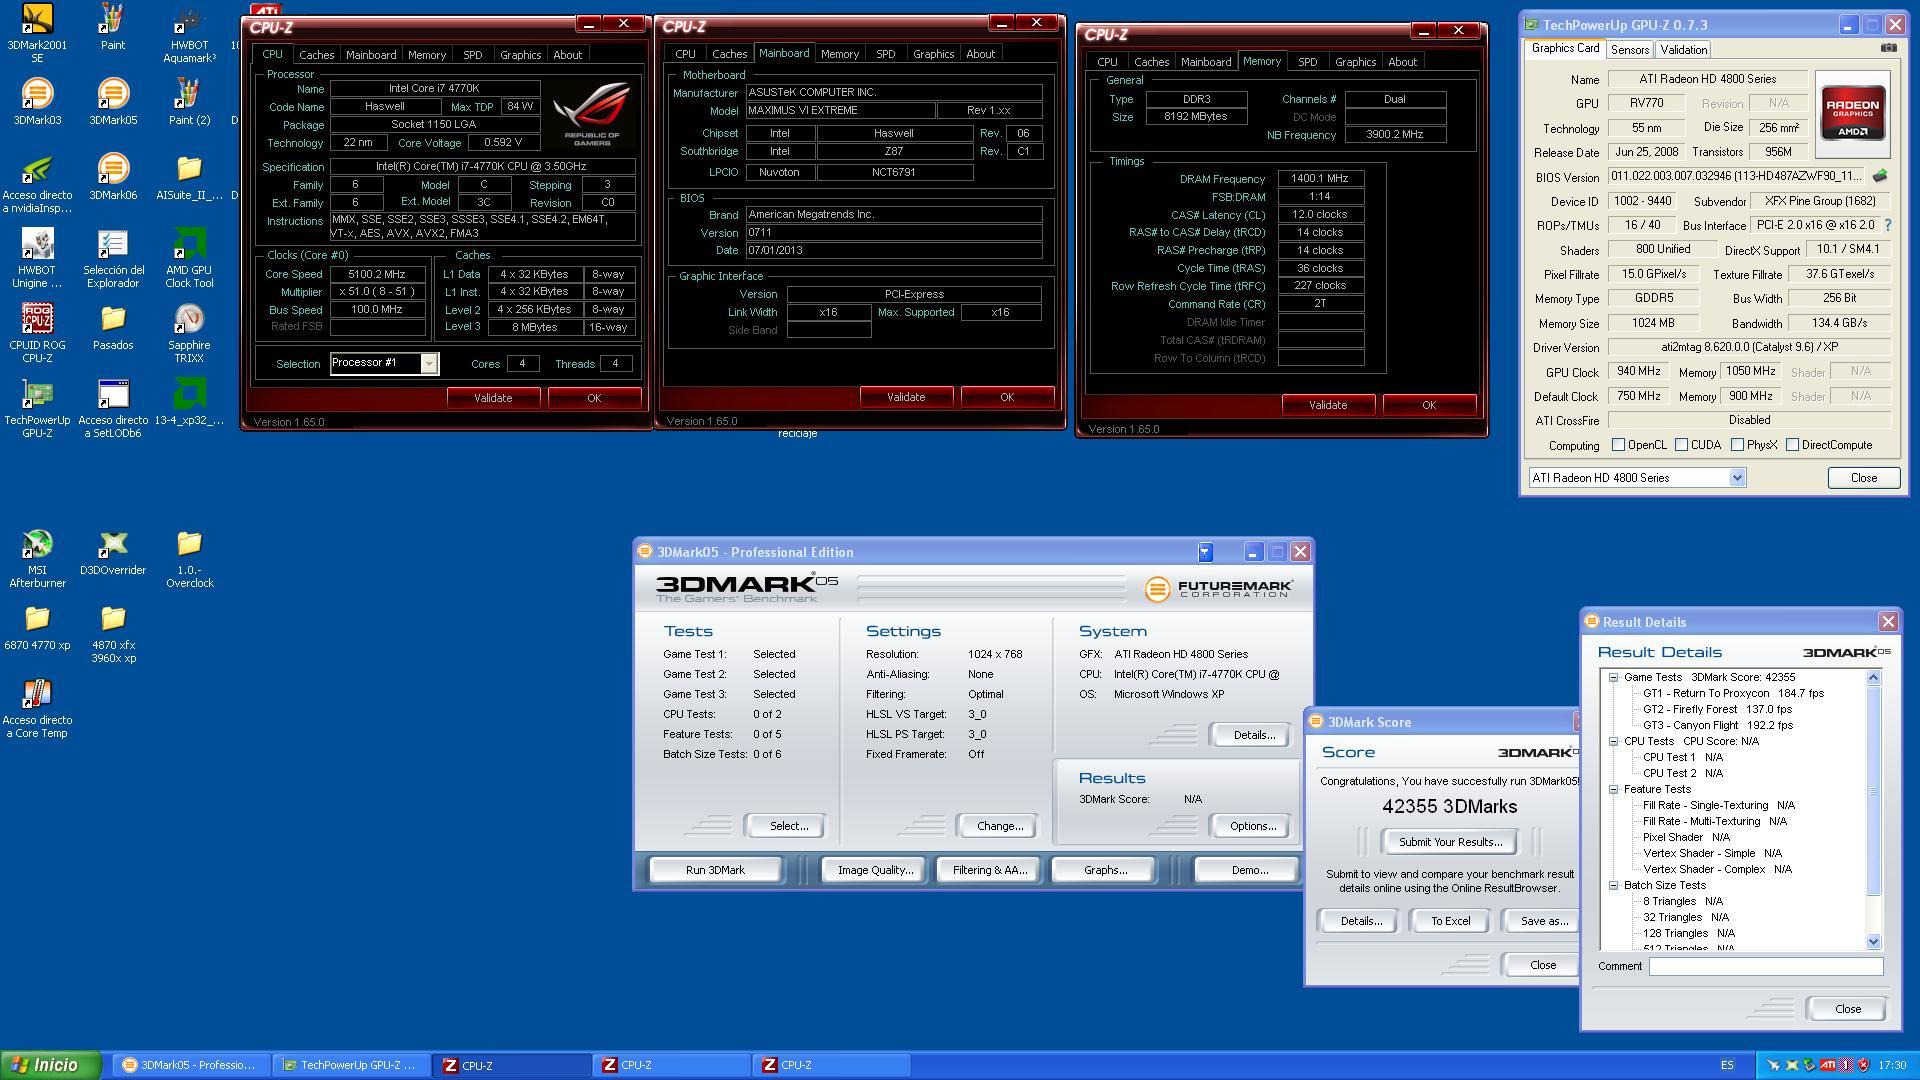The width and height of the screenshot is (1920, 1080).
Task: Open the AMD GPU Clock Tool icon
Action: [x=189, y=258]
